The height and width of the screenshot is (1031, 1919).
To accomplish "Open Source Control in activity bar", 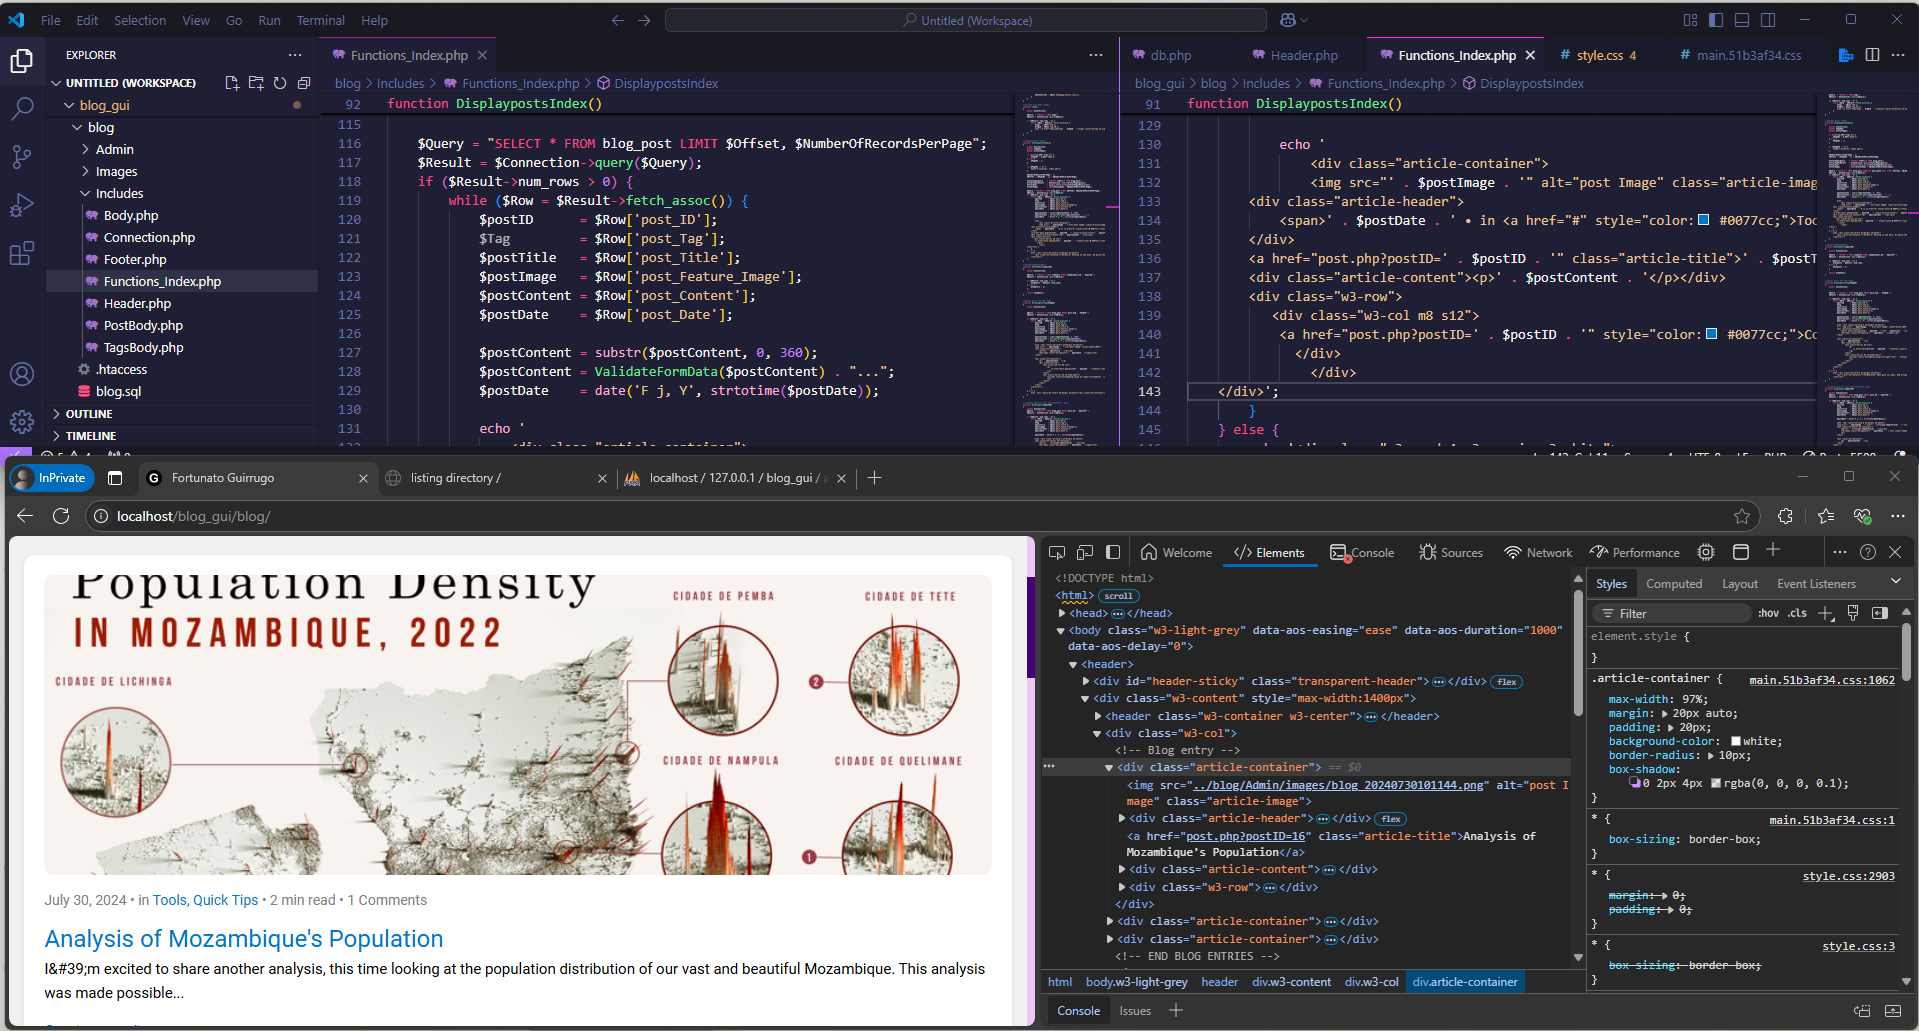I will coord(22,156).
